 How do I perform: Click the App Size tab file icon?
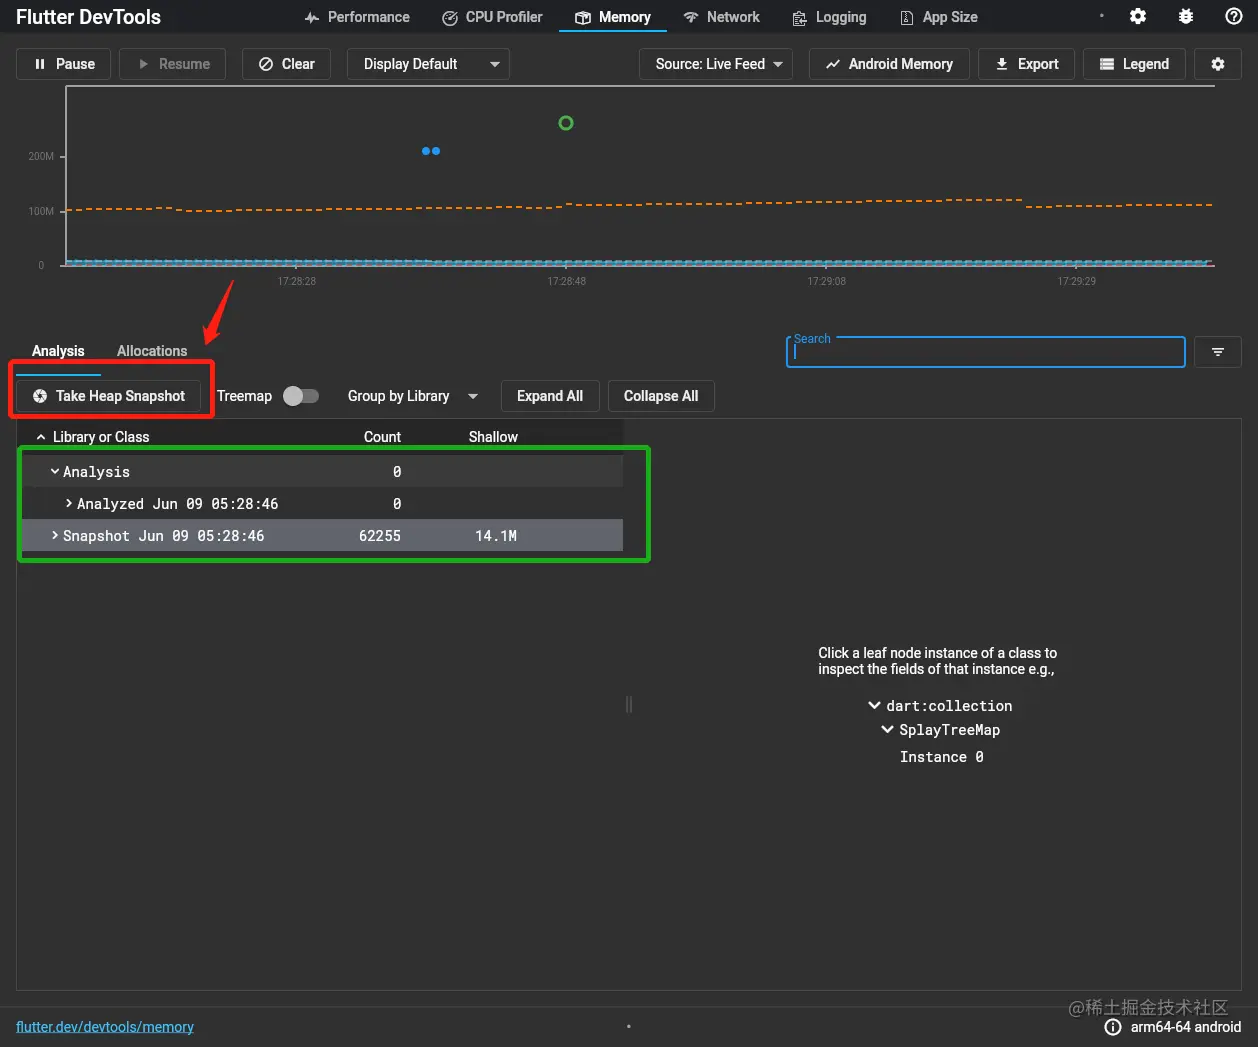(x=907, y=18)
